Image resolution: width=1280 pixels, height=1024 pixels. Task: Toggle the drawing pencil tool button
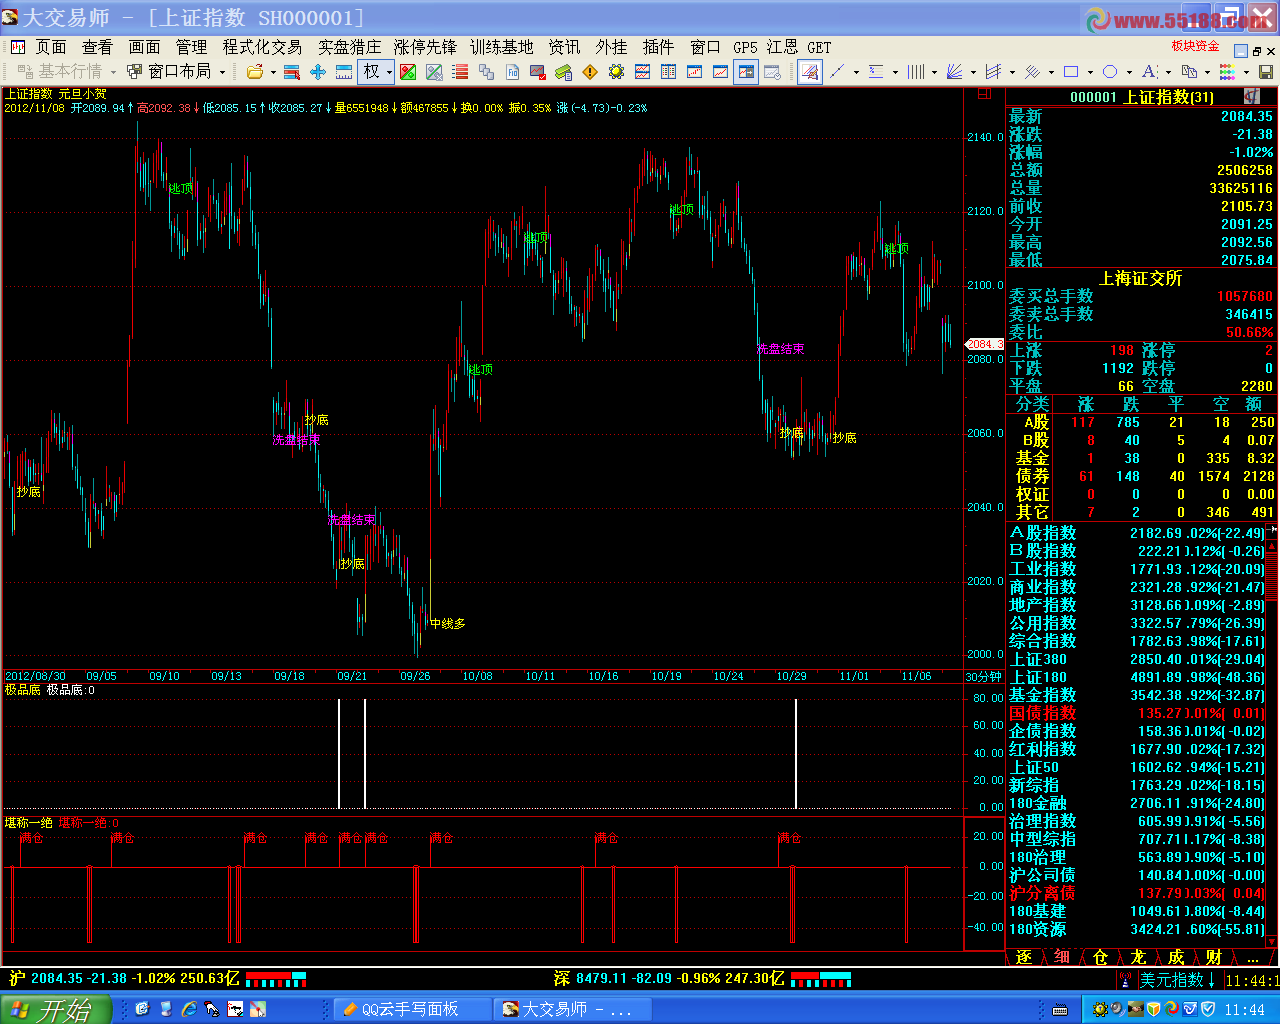click(810, 72)
